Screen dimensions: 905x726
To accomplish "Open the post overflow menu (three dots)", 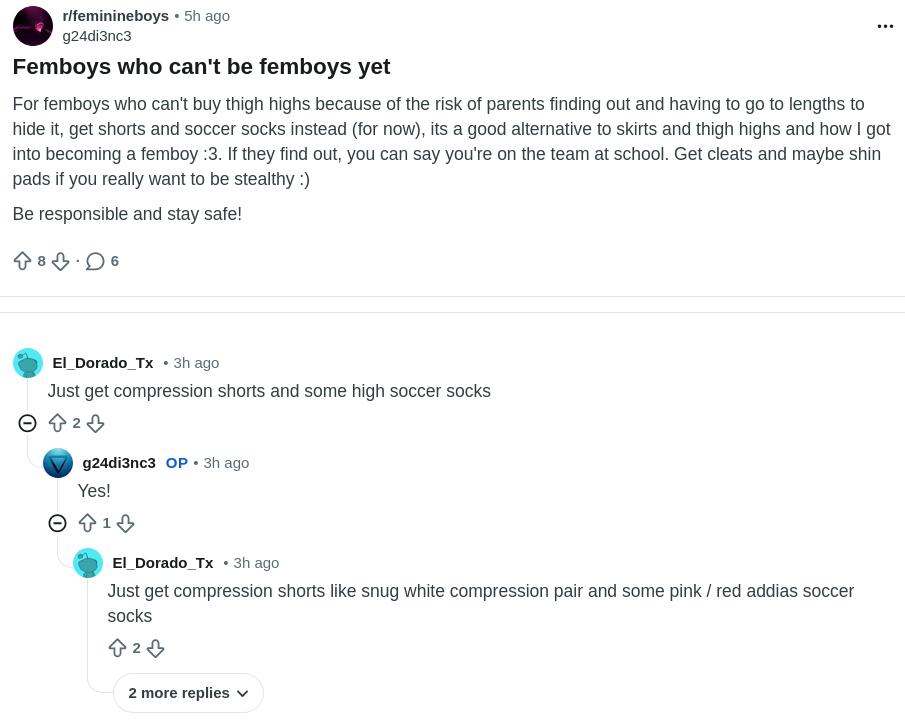I will pyautogui.click(x=885, y=26).
